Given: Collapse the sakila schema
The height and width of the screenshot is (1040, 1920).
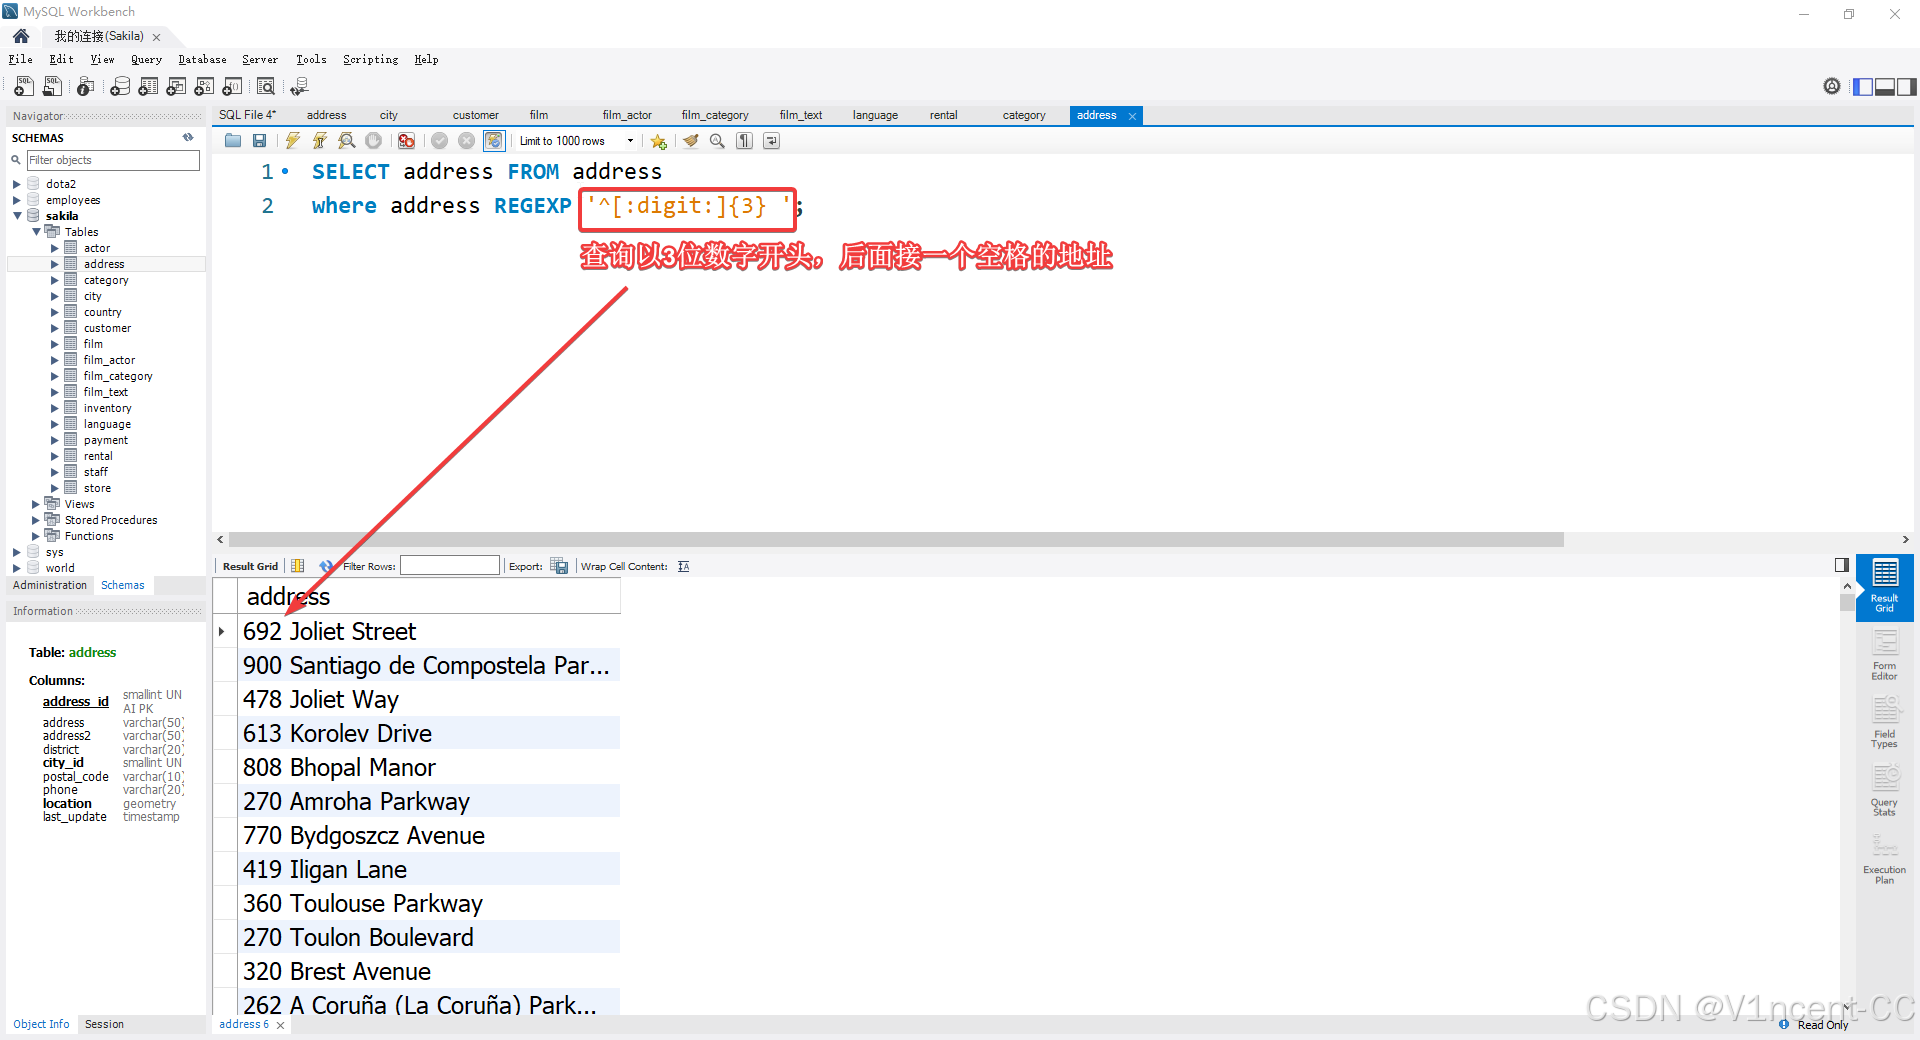Looking at the screenshot, I should pyautogui.click(x=17, y=216).
